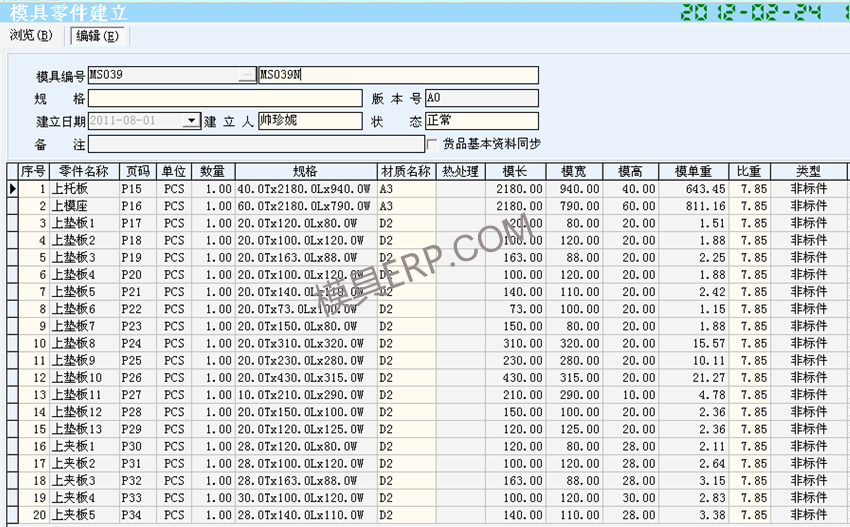Switch to the 浏览(B) tab

(30, 36)
